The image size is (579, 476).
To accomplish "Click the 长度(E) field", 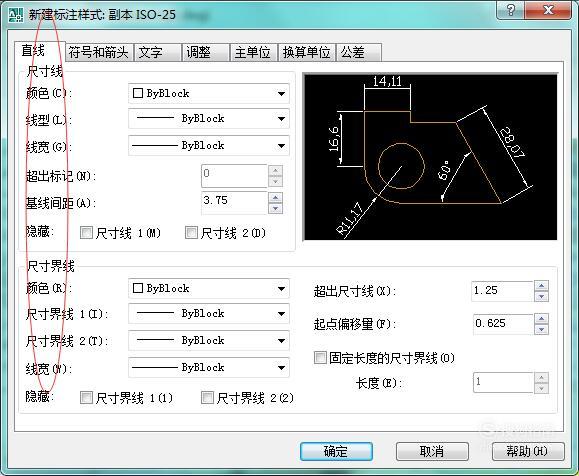I will tap(503, 383).
